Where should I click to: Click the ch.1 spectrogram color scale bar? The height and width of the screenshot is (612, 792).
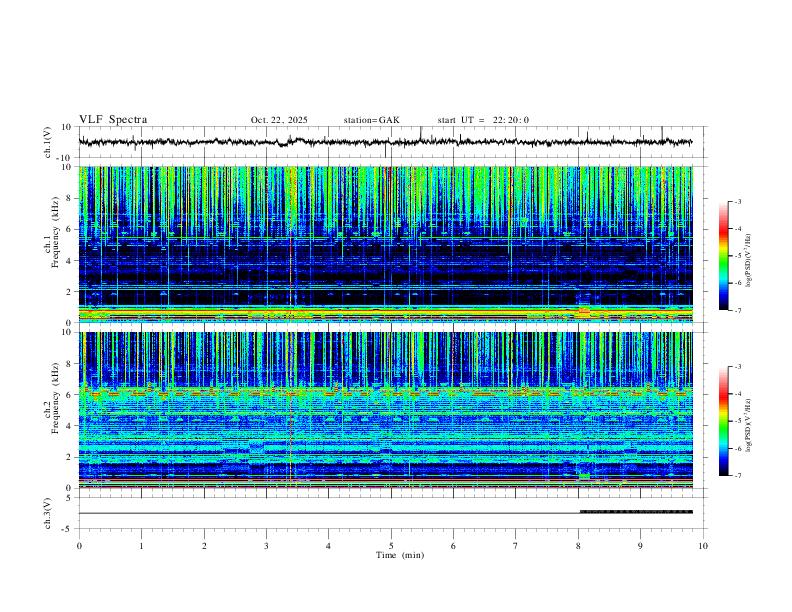click(723, 256)
